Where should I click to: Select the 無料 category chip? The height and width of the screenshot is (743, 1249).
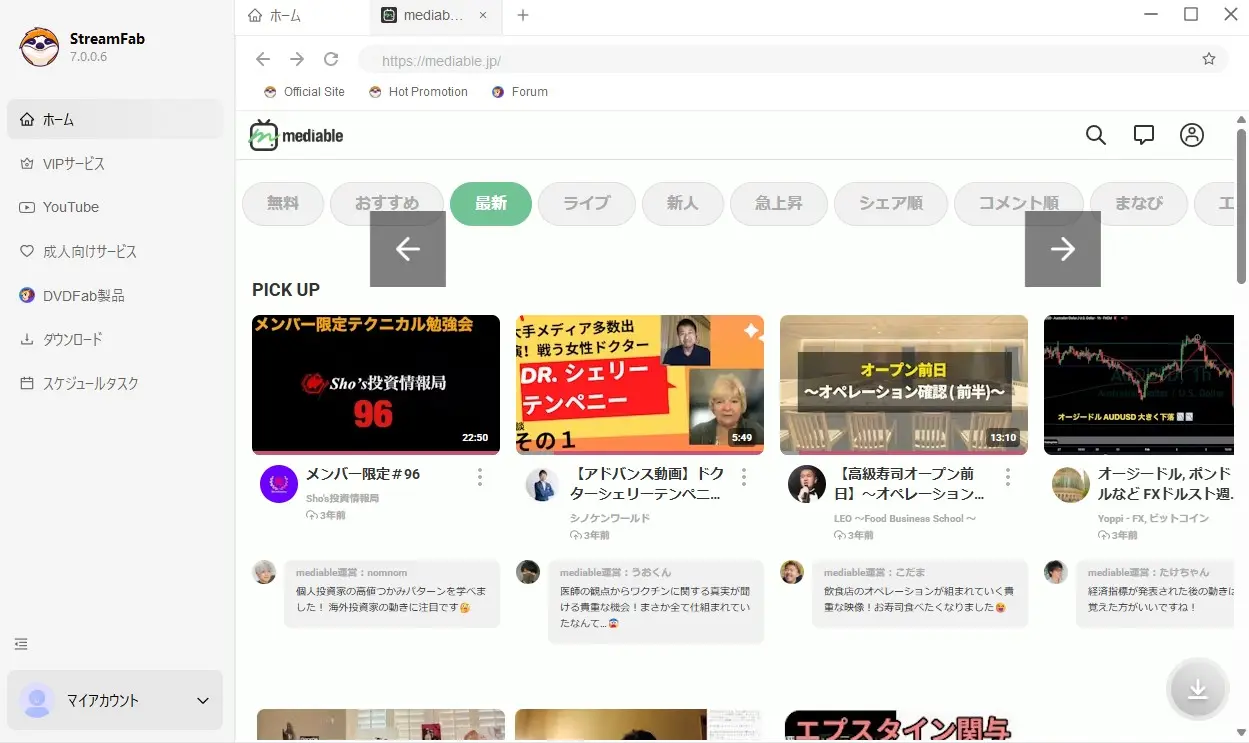pyautogui.click(x=283, y=203)
